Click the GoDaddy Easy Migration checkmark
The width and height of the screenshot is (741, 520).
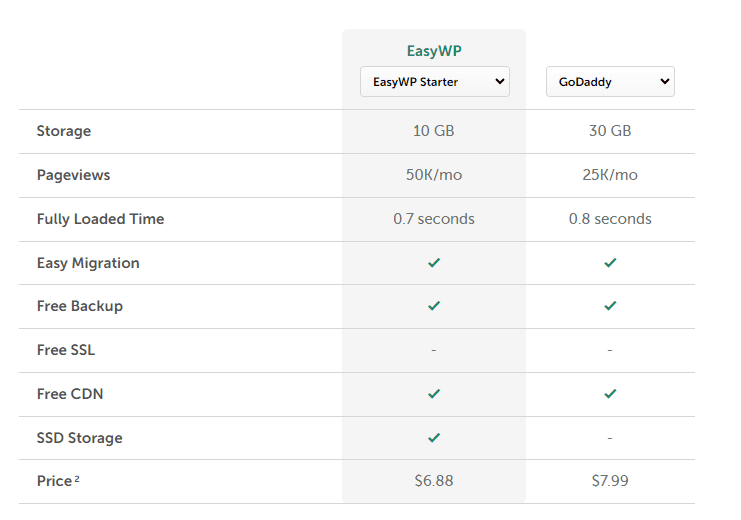point(610,263)
